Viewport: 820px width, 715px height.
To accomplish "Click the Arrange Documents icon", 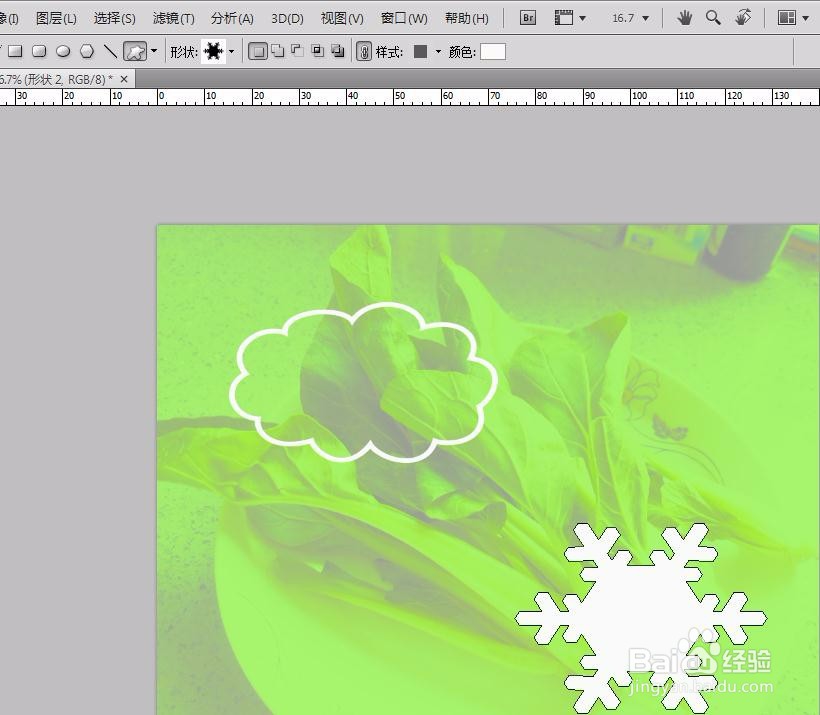I will coord(786,18).
